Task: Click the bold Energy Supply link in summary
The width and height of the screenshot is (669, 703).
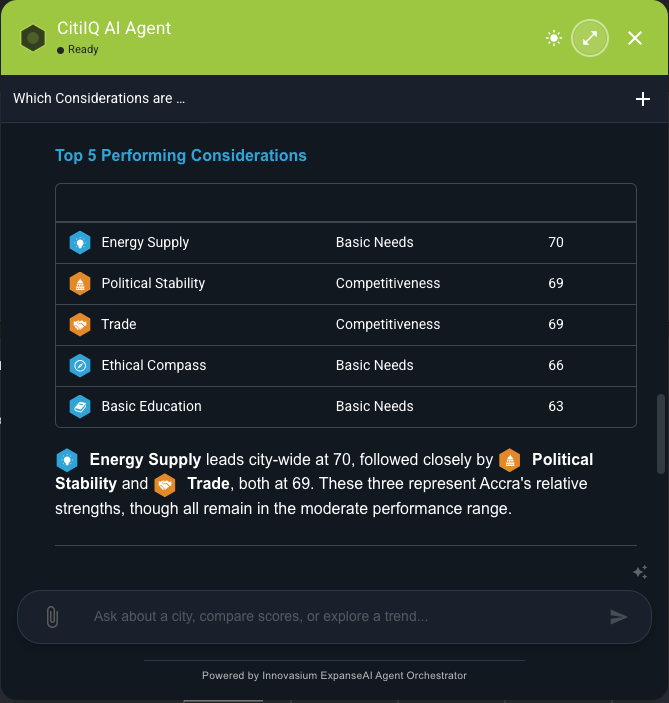Action: tap(145, 460)
